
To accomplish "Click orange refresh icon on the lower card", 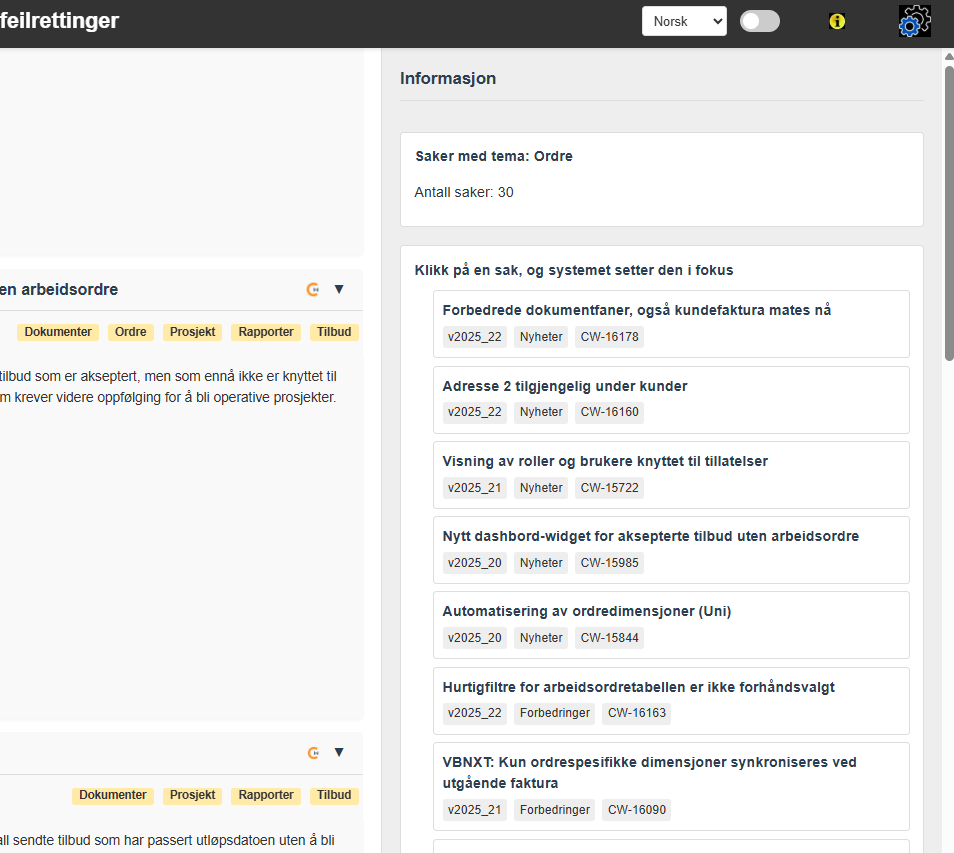I will click(313, 753).
